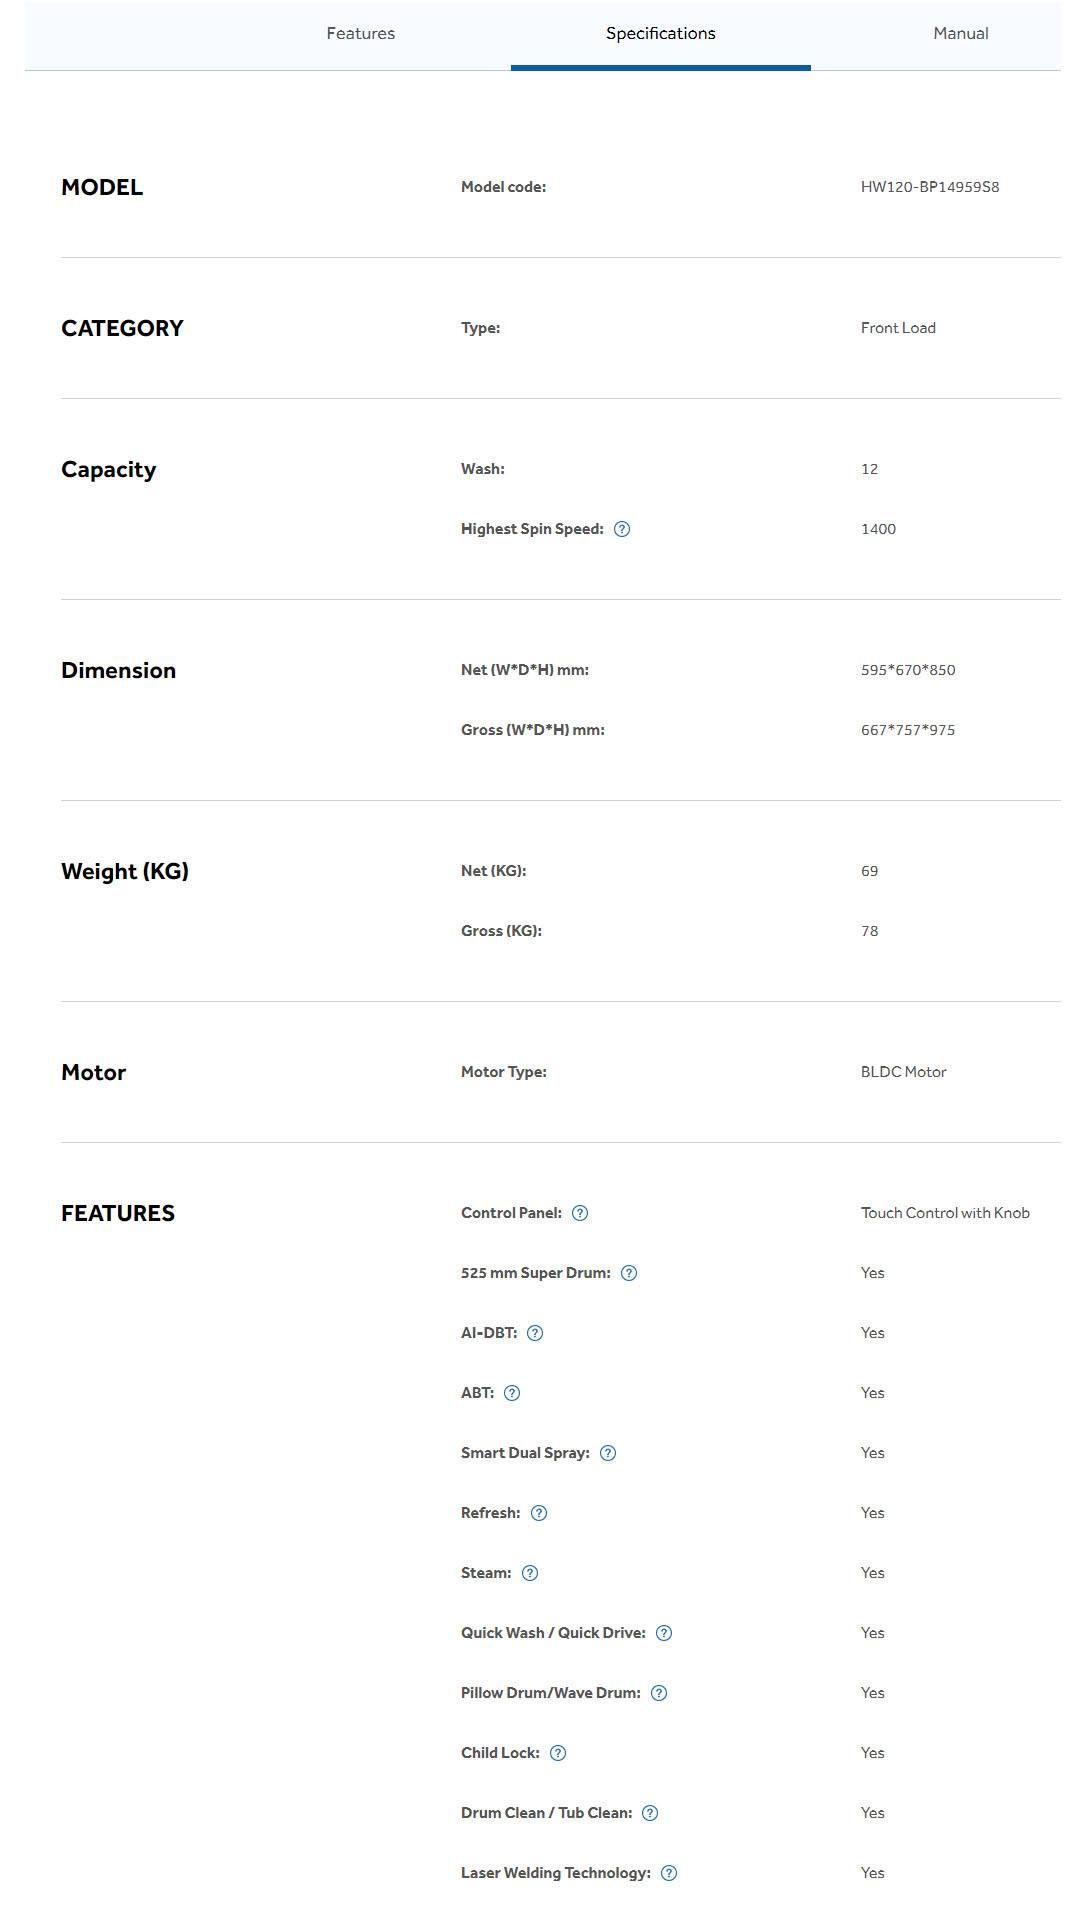Screen dimensions: 1080x1930
Task: Open info icon for 525 mm Super Drum
Action: [x=629, y=1273]
